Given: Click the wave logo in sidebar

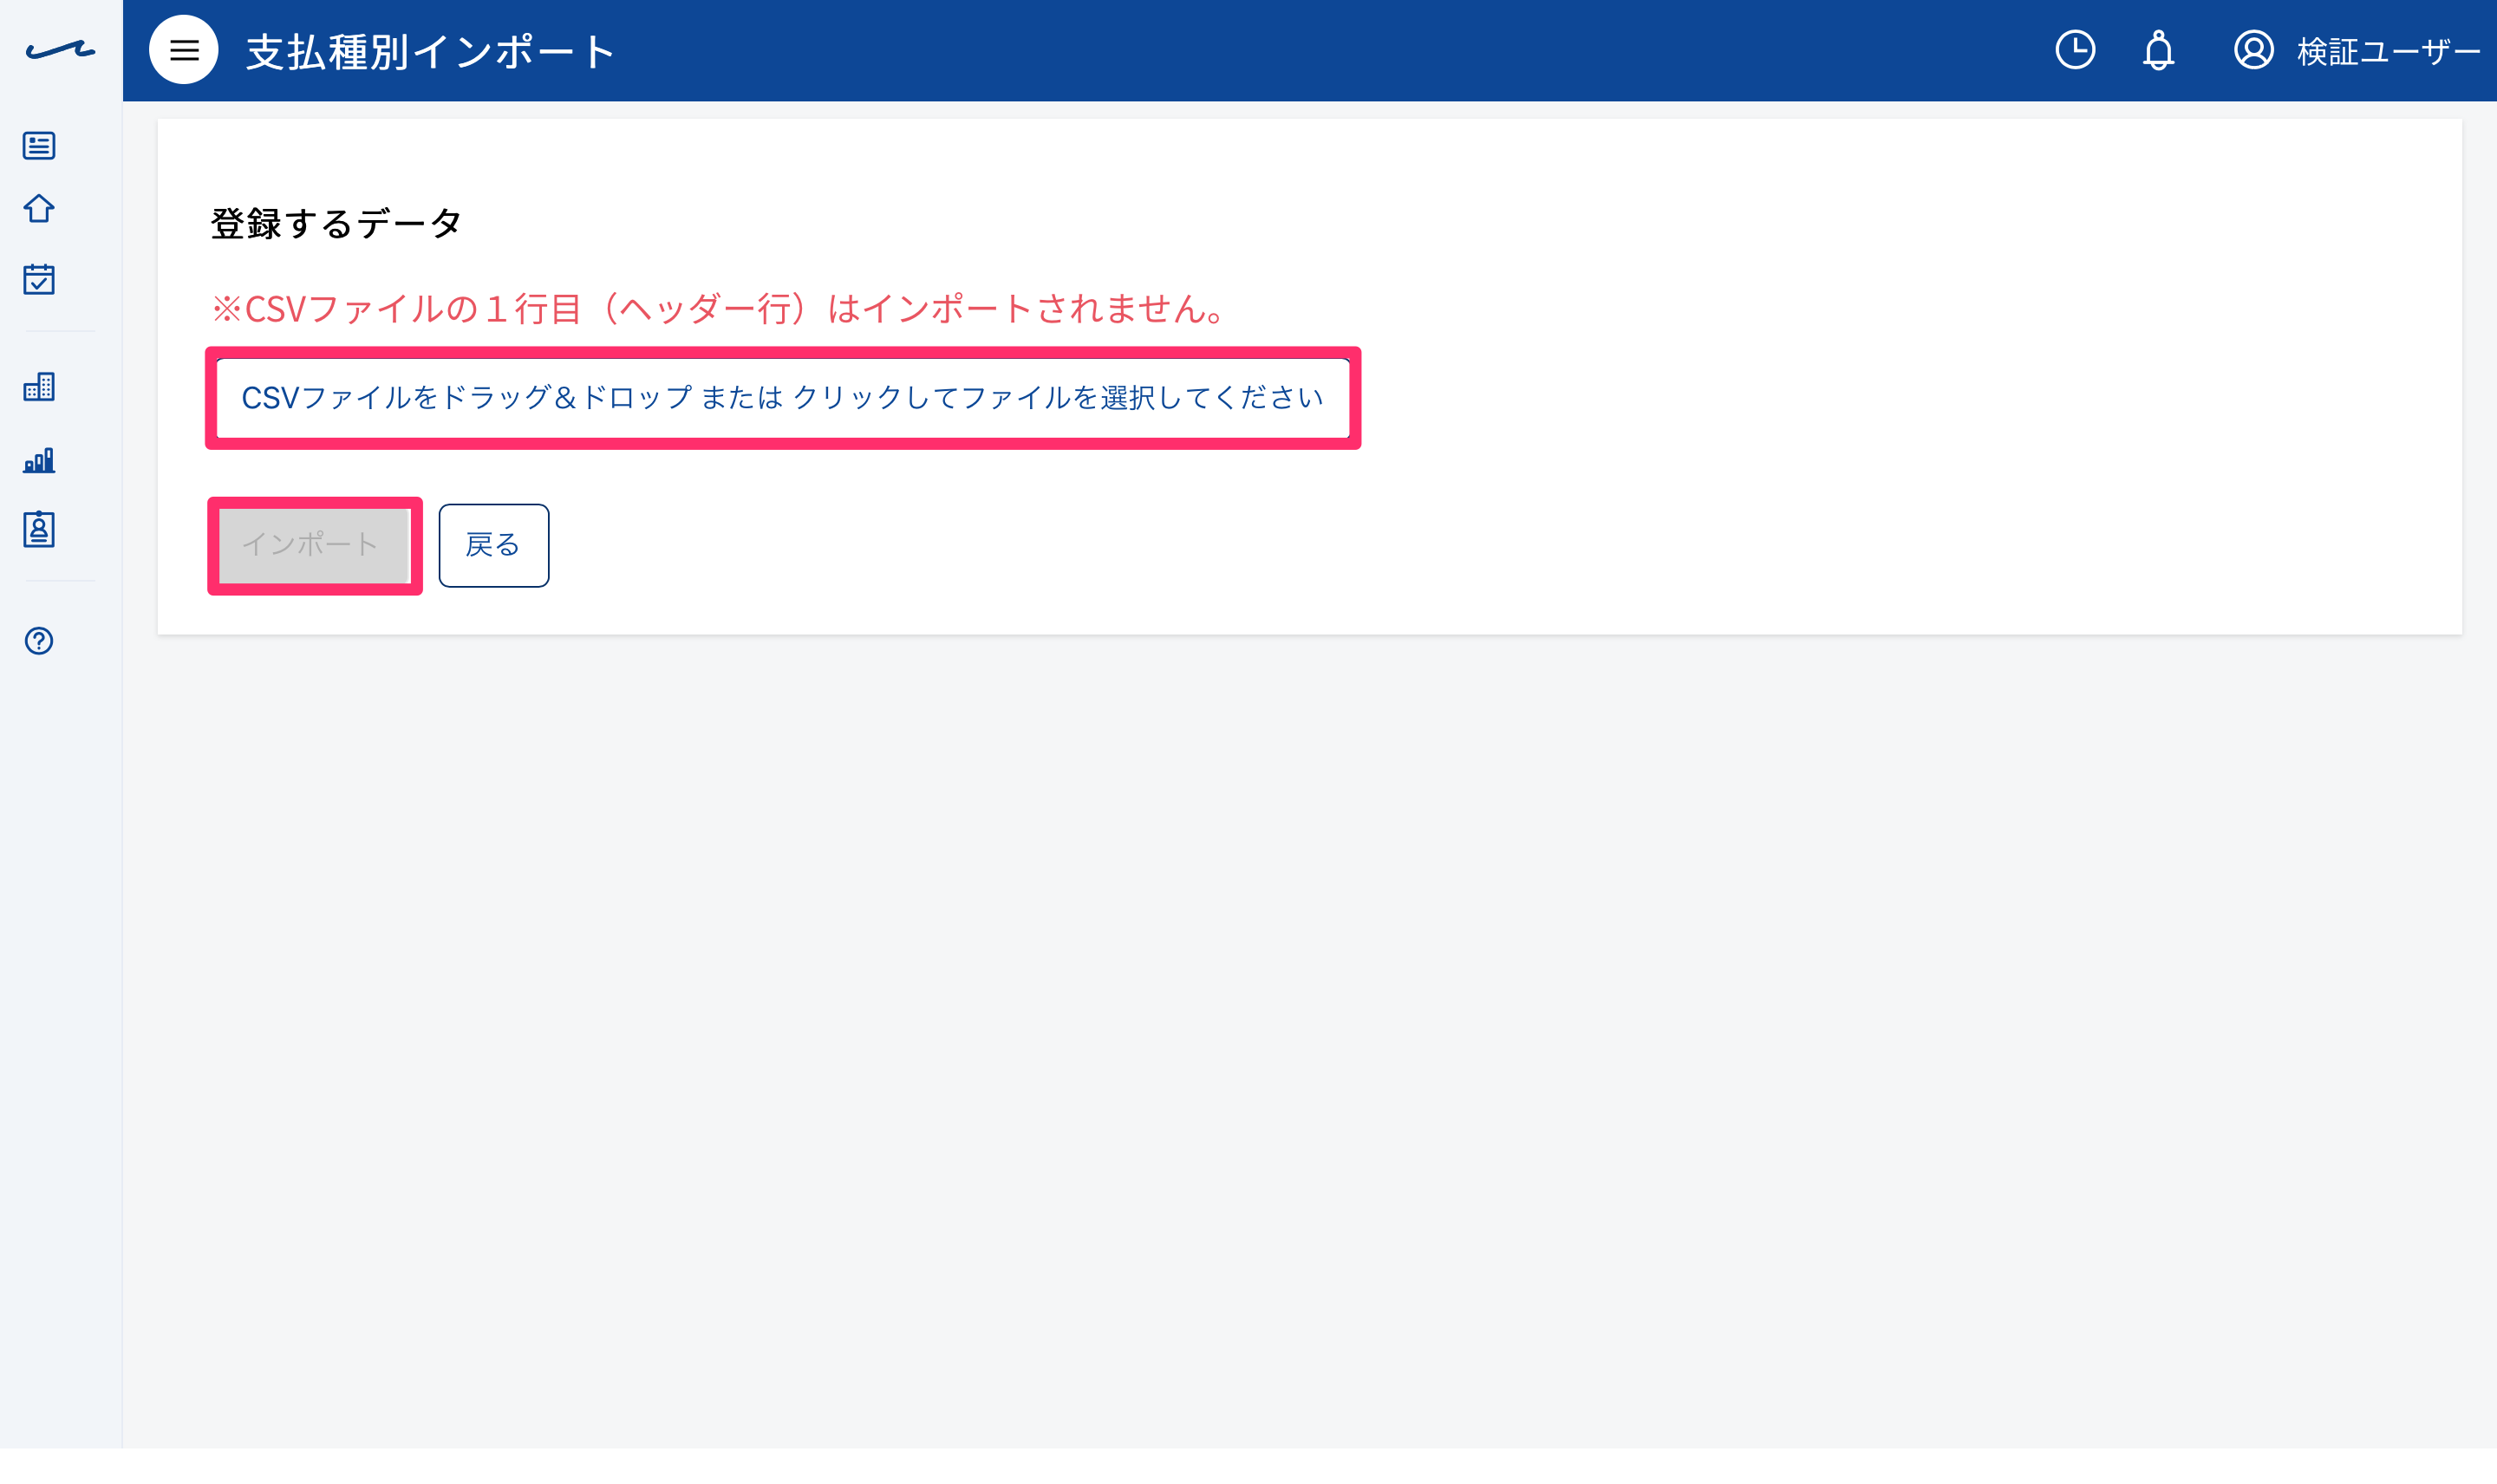Looking at the screenshot, I should click(60, 50).
